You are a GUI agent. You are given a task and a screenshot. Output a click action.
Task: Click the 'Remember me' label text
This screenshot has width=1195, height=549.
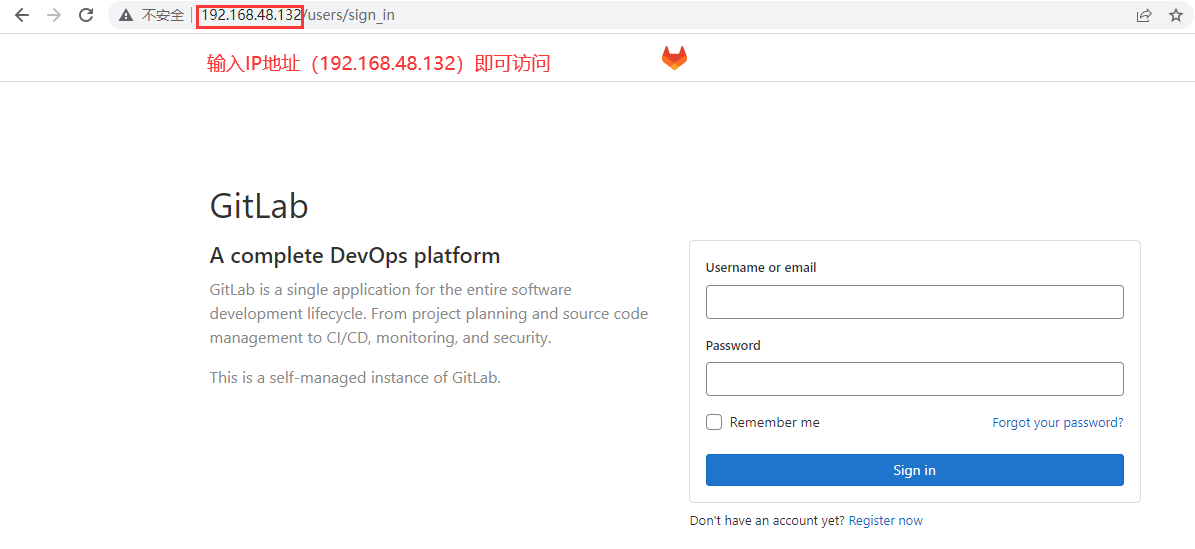775,422
